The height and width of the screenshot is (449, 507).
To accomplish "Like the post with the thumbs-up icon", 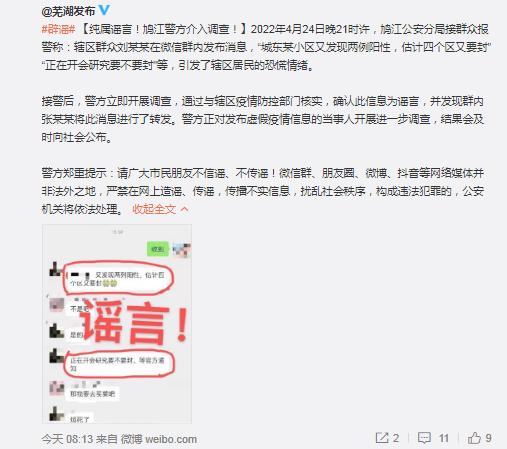I will point(474,438).
